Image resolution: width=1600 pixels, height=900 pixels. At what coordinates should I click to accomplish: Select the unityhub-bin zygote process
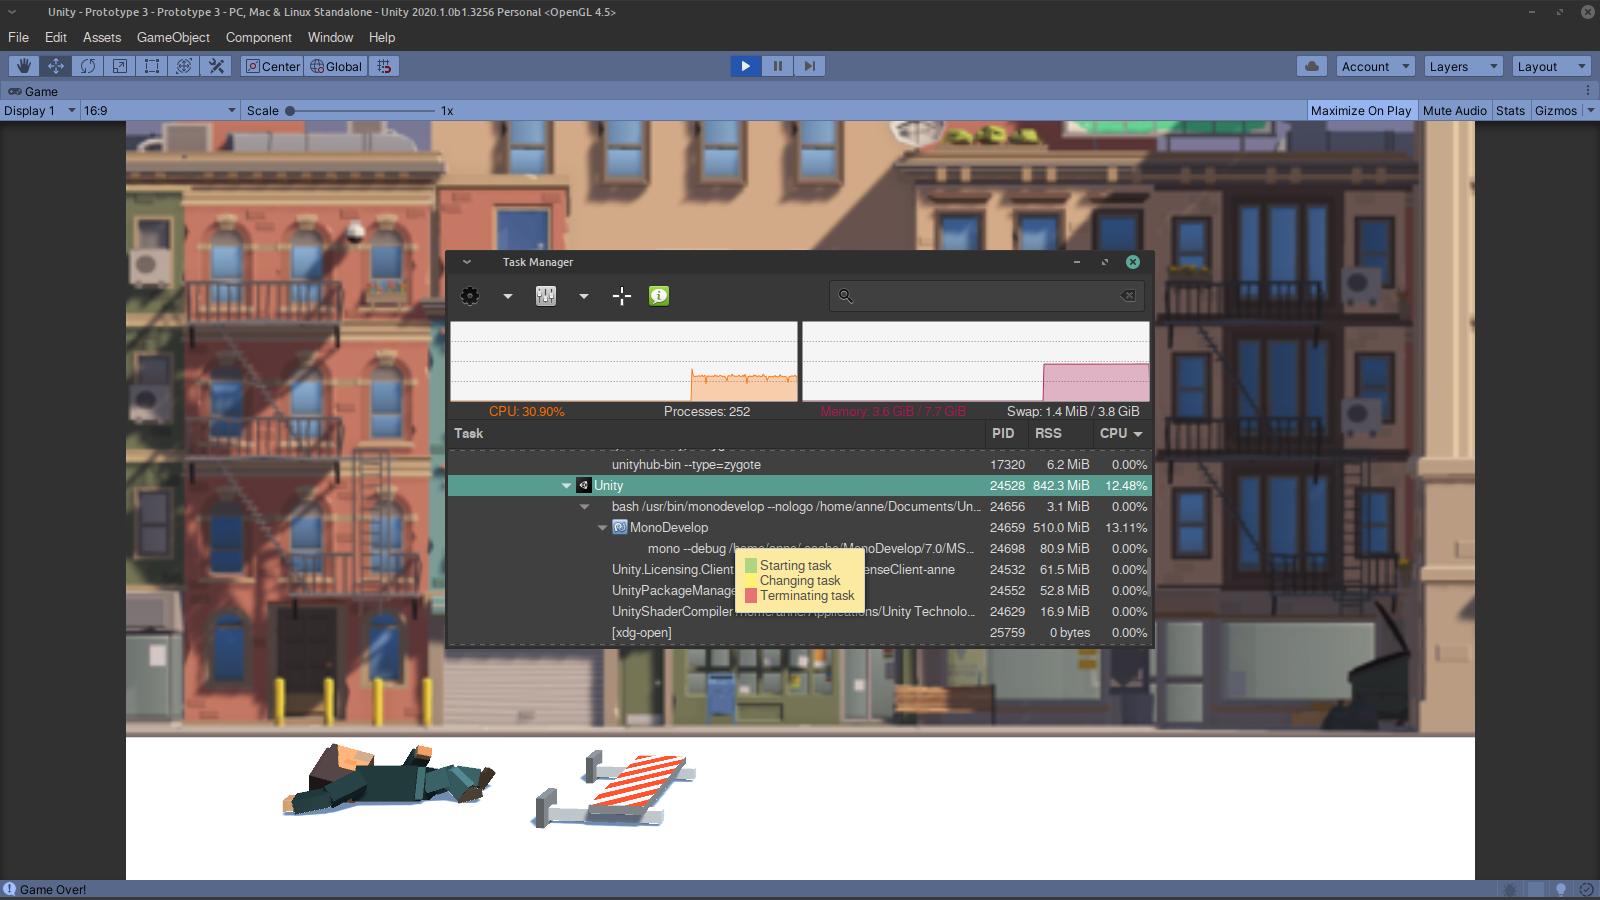pos(799,464)
